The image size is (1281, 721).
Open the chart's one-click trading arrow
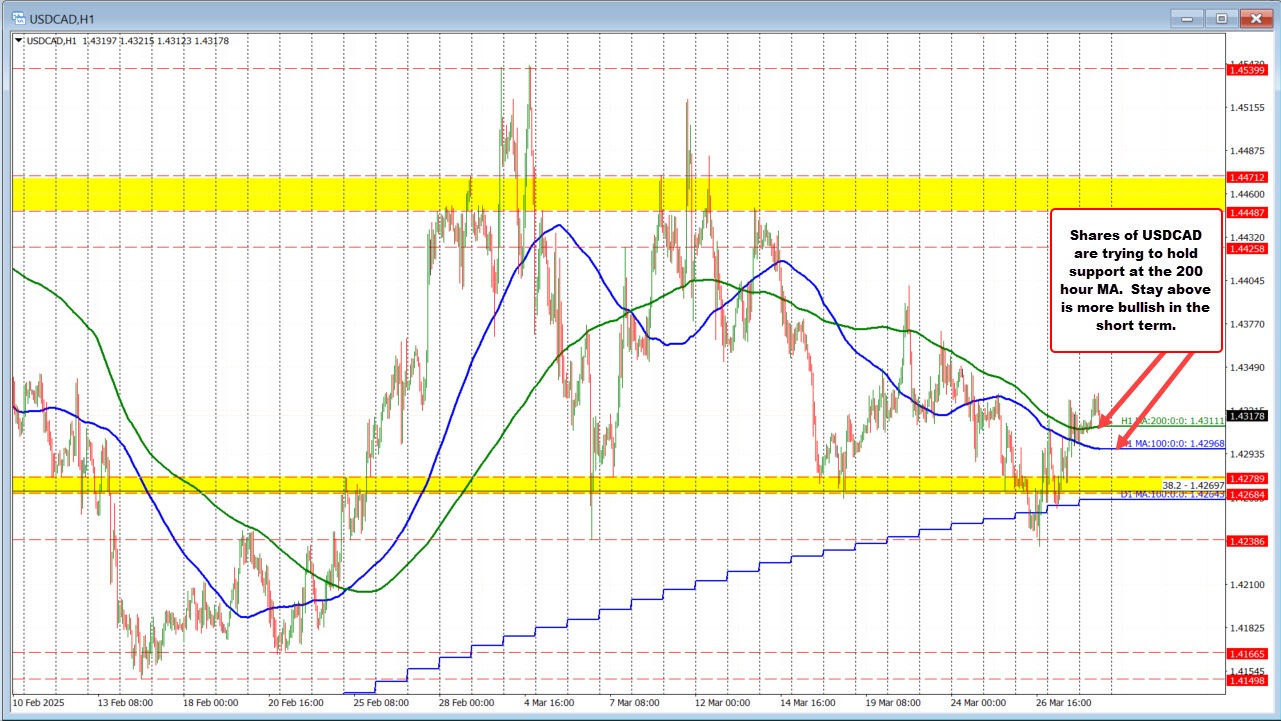pos(18,40)
